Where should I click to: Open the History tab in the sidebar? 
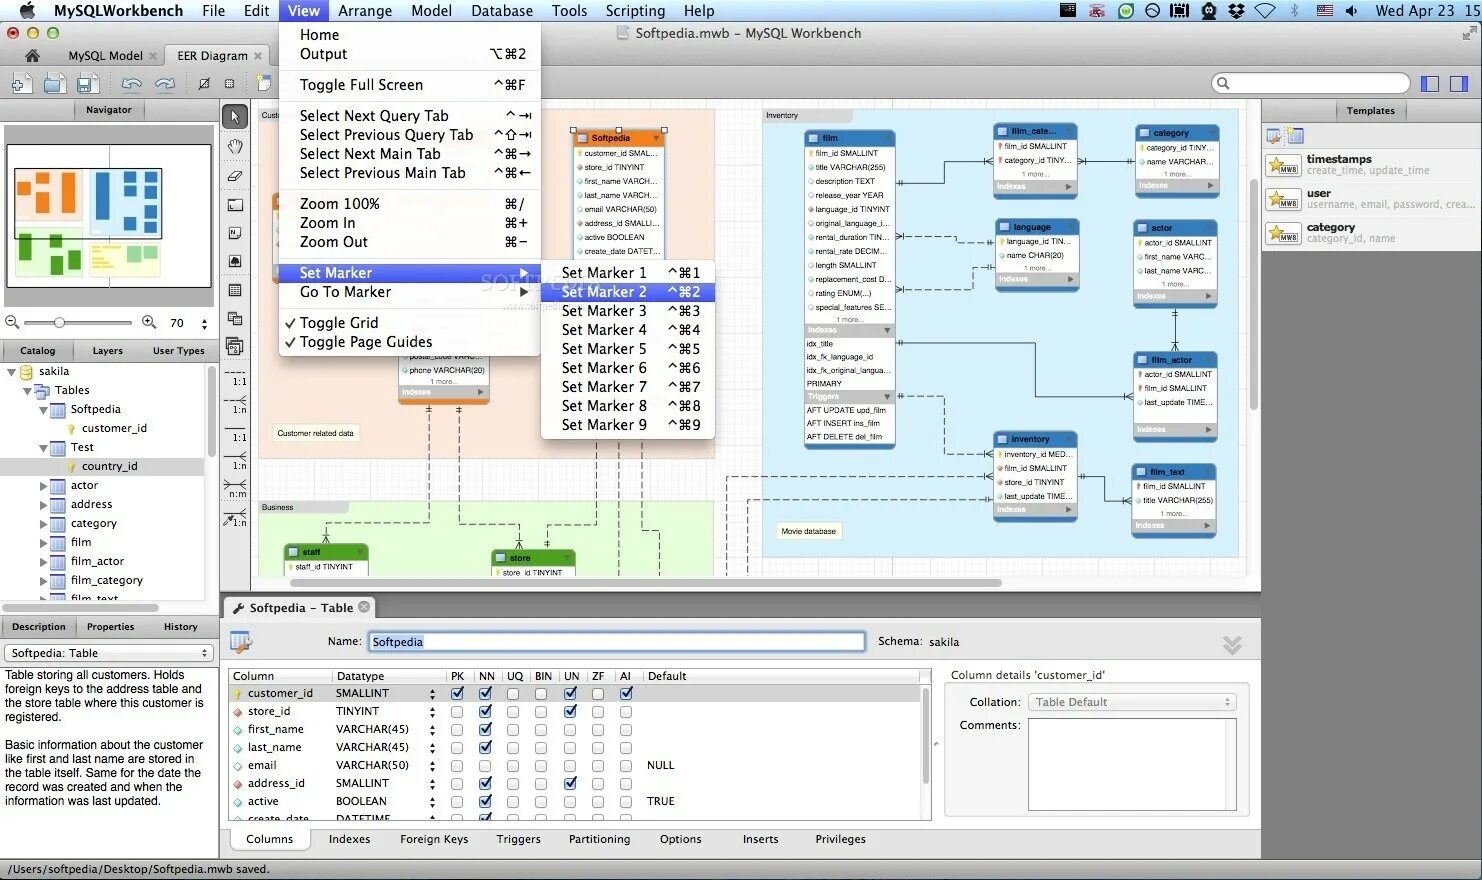coord(180,627)
